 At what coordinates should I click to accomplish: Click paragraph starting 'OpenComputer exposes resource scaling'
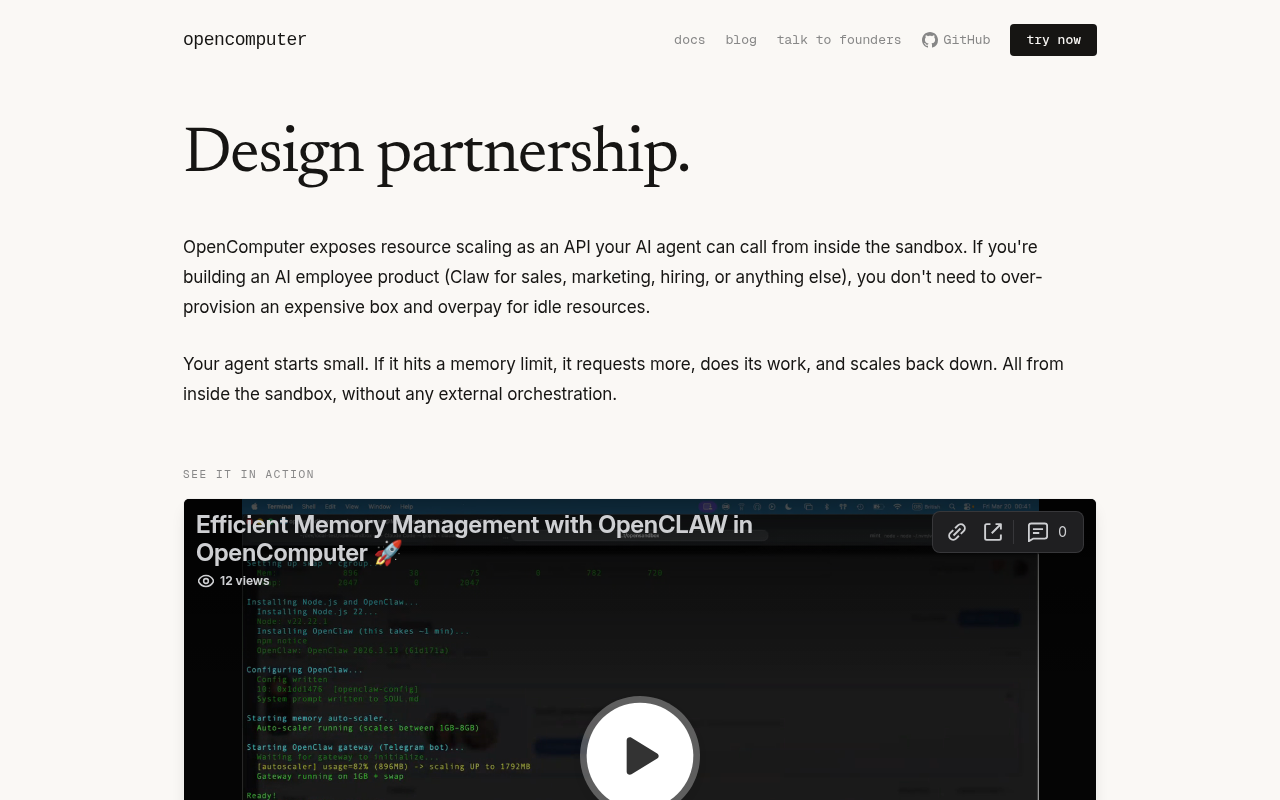click(x=613, y=277)
